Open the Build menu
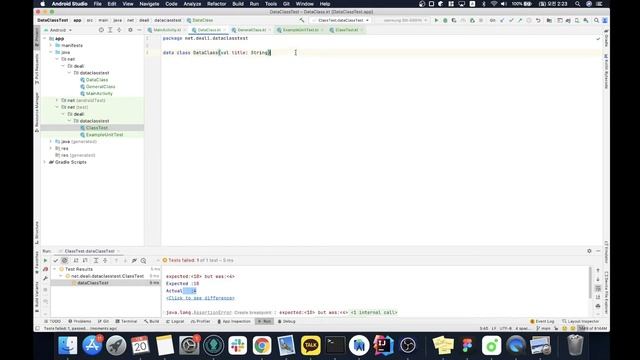Viewport: 640px width, 360px height. pyautogui.click(x=238, y=4)
